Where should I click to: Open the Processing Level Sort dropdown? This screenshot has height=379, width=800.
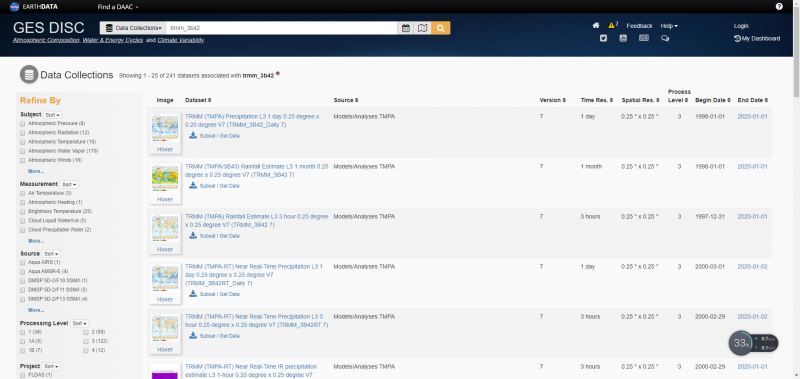pyautogui.click(x=80, y=323)
